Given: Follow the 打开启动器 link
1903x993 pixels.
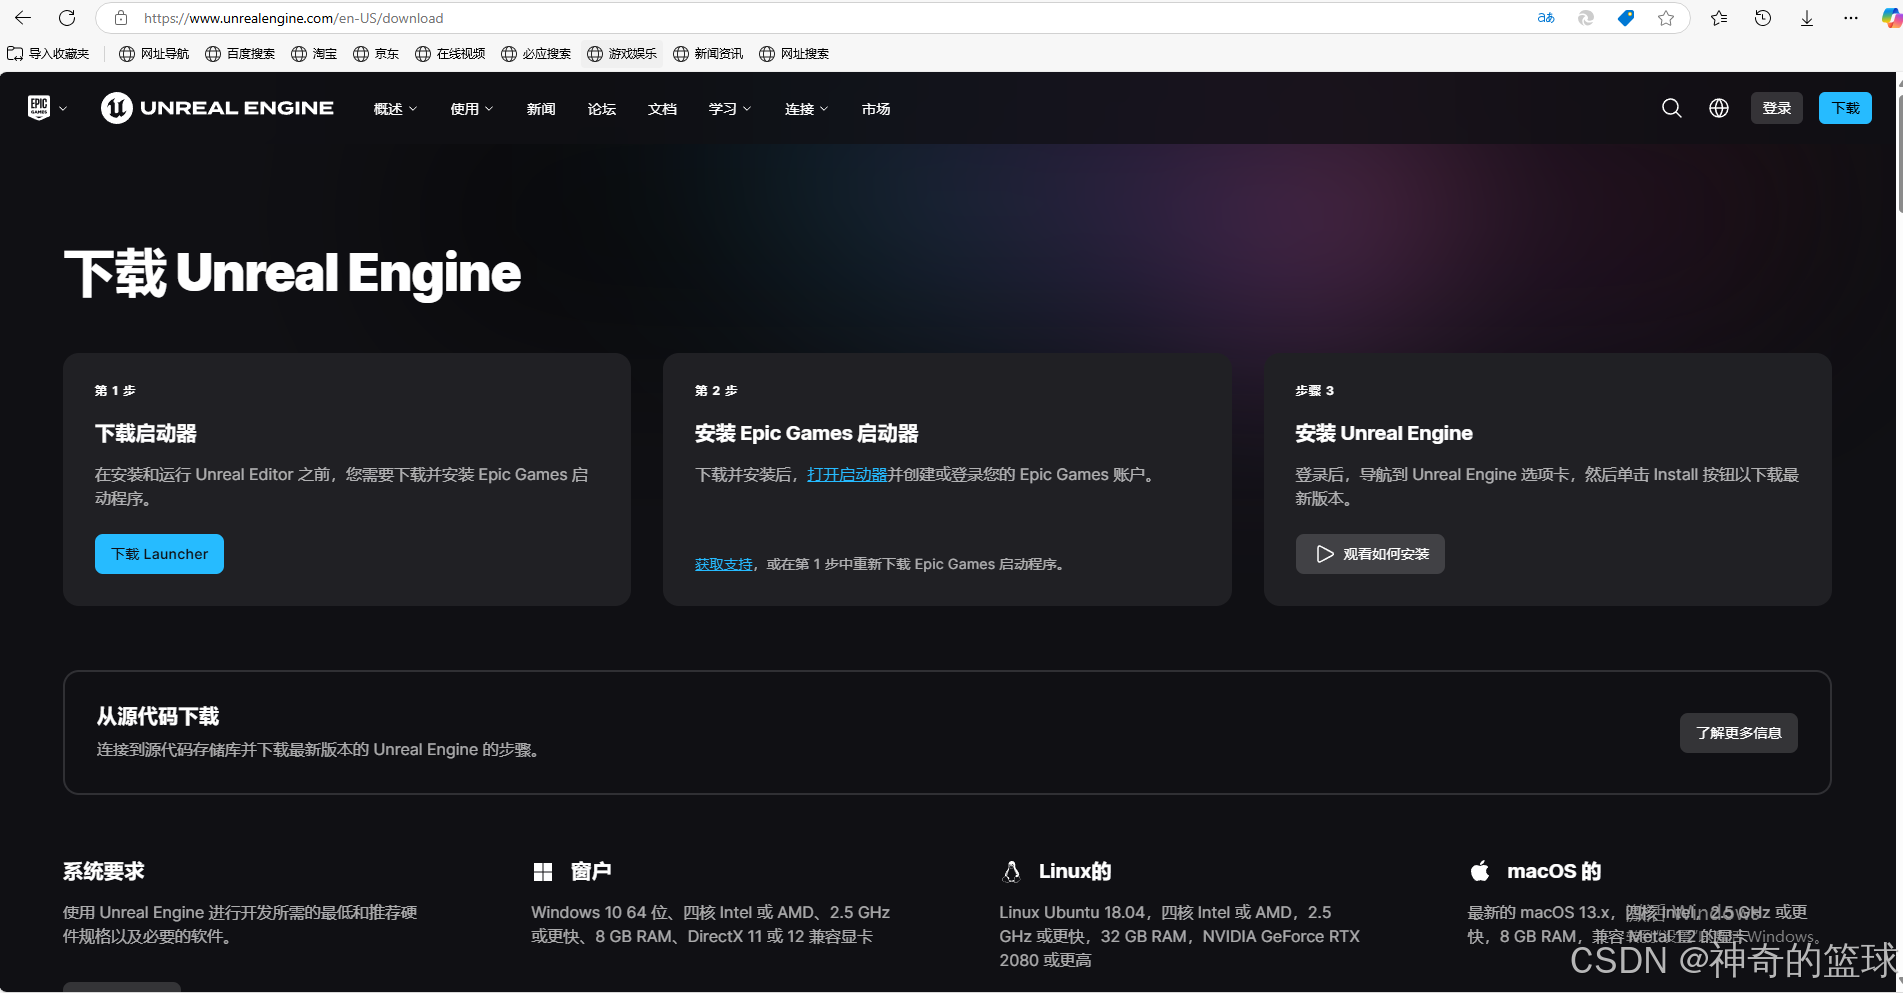Looking at the screenshot, I should (x=847, y=475).
